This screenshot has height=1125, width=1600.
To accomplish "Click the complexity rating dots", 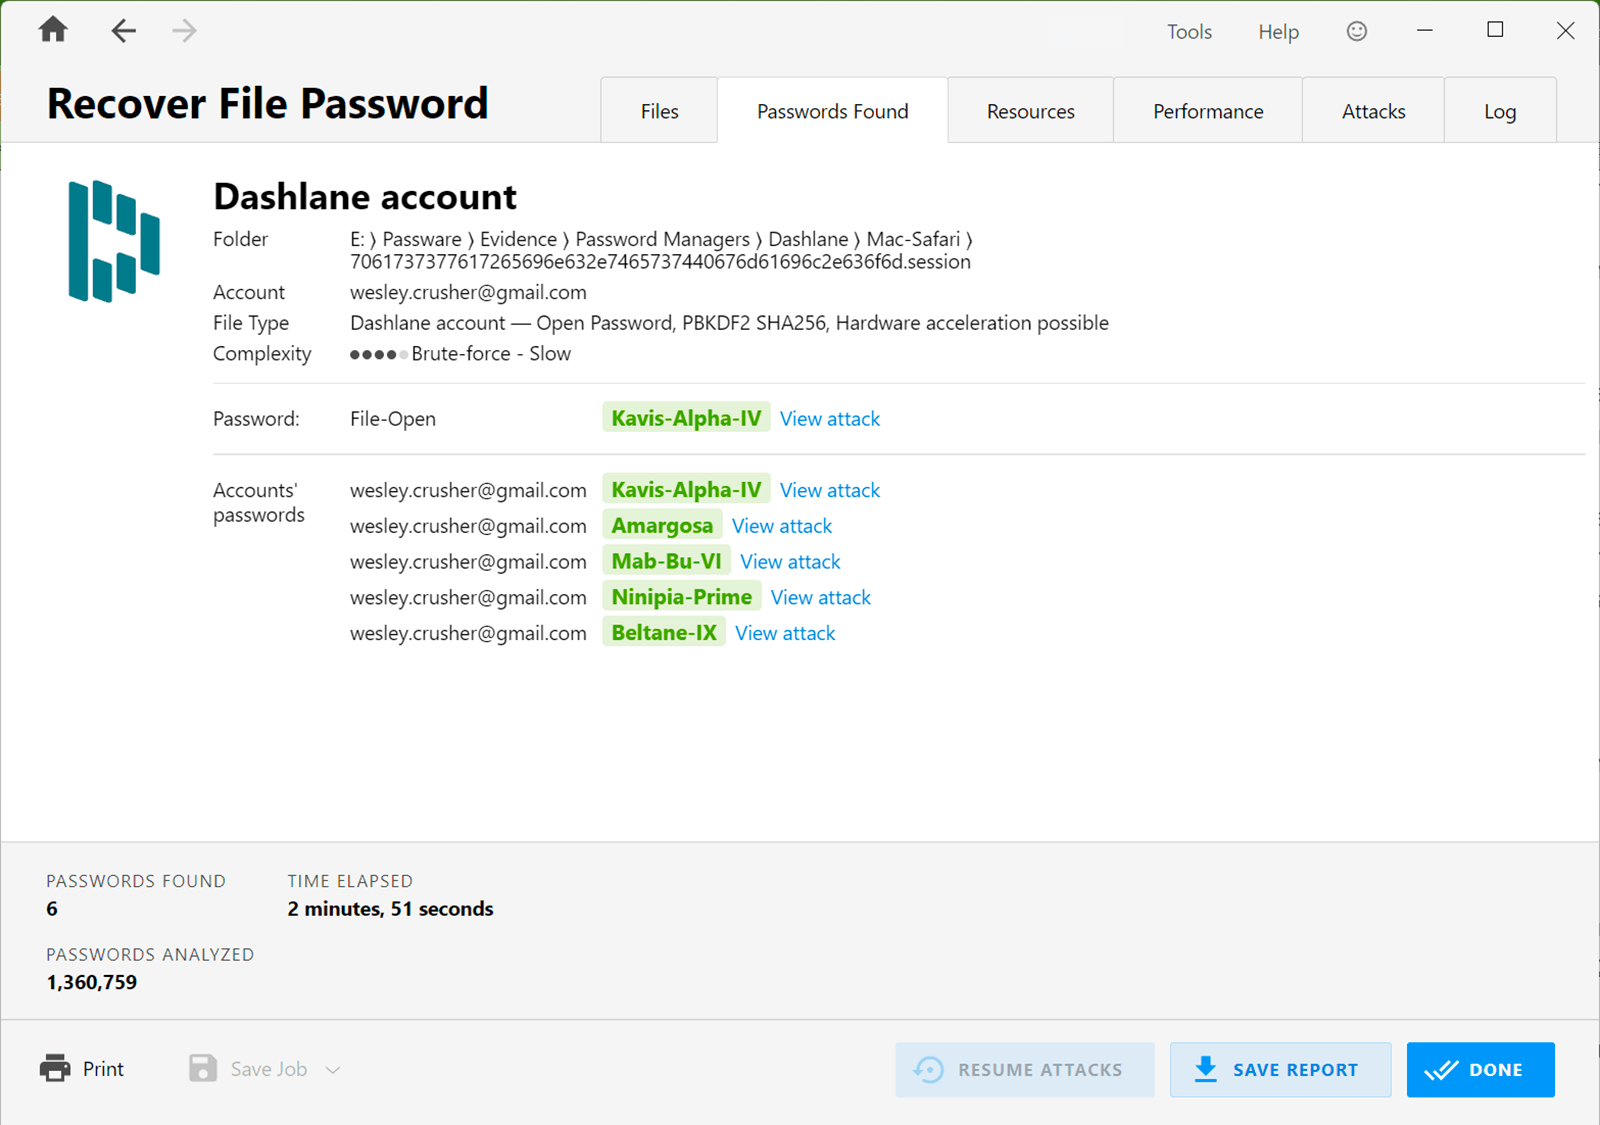I will pyautogui.click(x=377, y=353).
